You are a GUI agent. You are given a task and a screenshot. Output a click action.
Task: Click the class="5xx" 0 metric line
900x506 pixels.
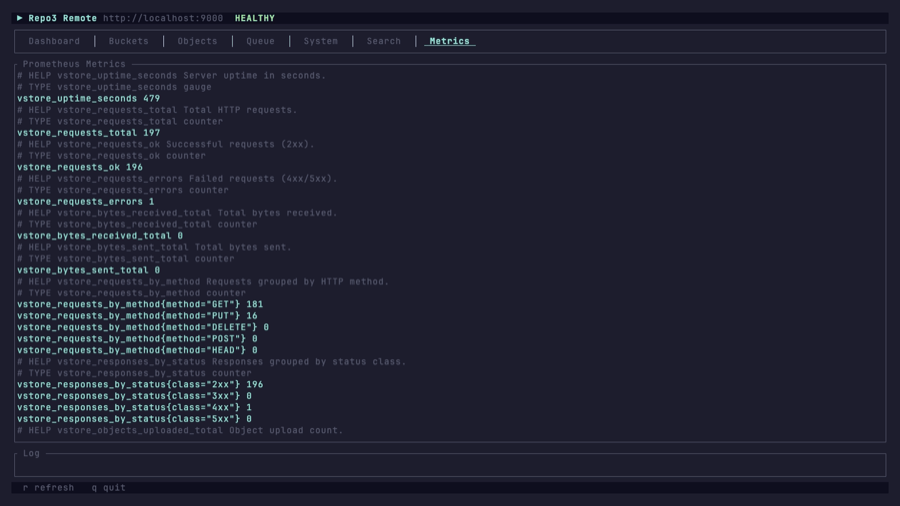(x=134, y=419)
